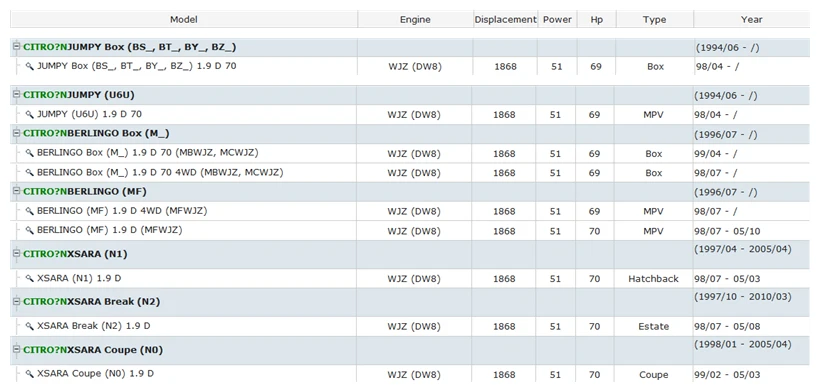Click magnifier icon of XSARA (N1) 1.9 D

pos(30,279)
